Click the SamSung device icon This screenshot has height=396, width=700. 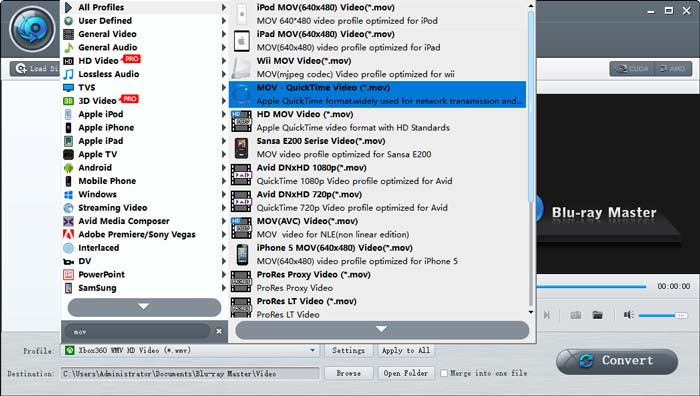68,288
